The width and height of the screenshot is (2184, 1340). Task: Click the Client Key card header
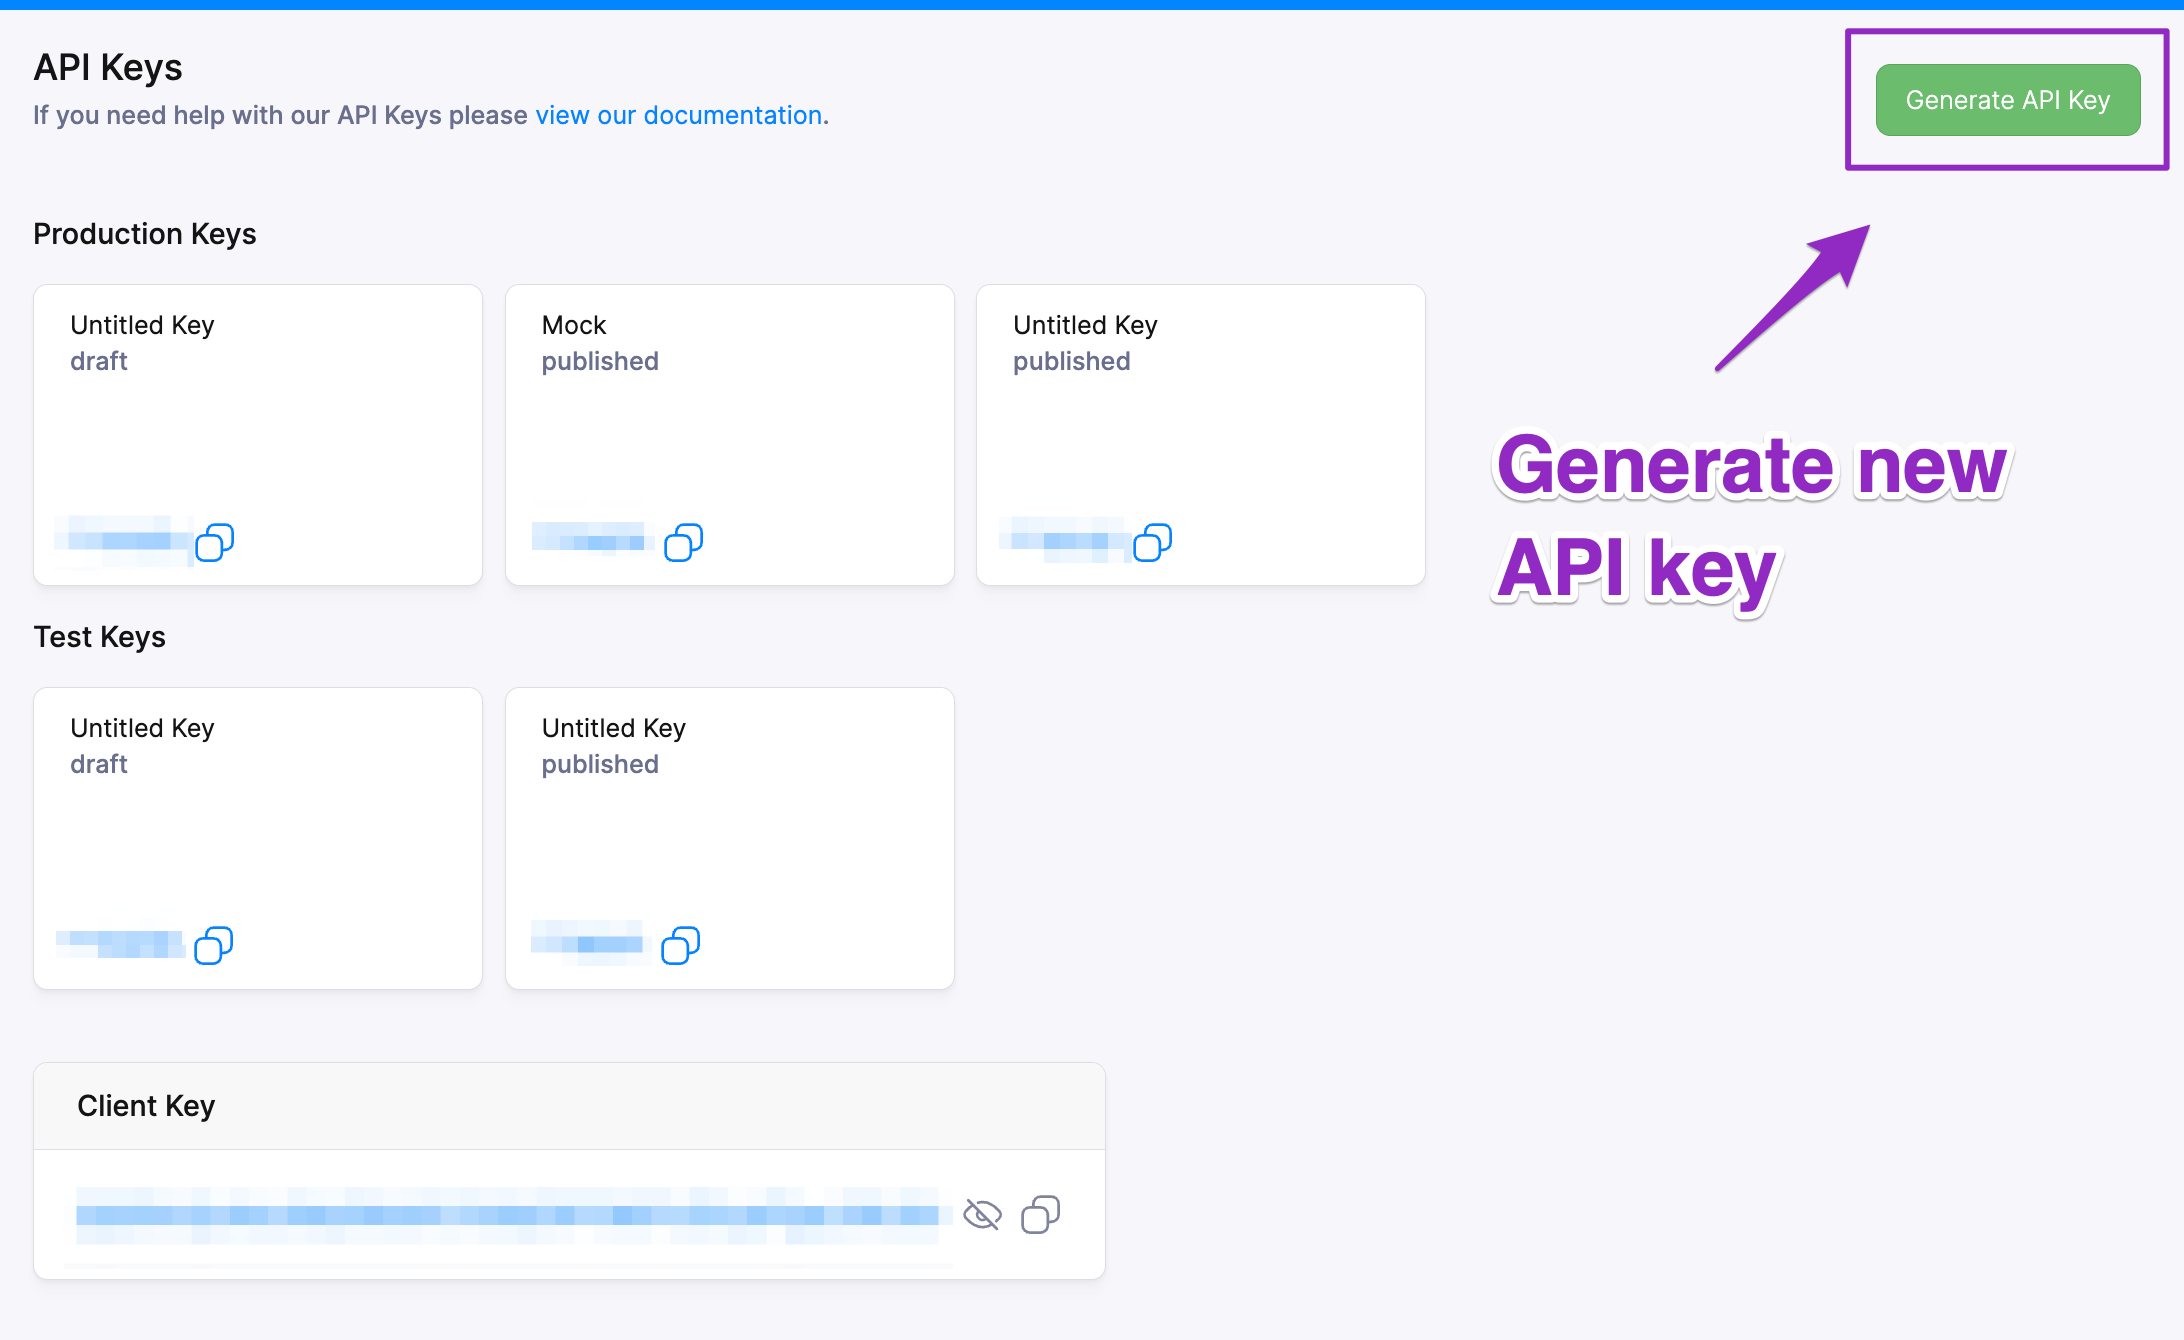pyautogui.click(x=146, y=1105)
